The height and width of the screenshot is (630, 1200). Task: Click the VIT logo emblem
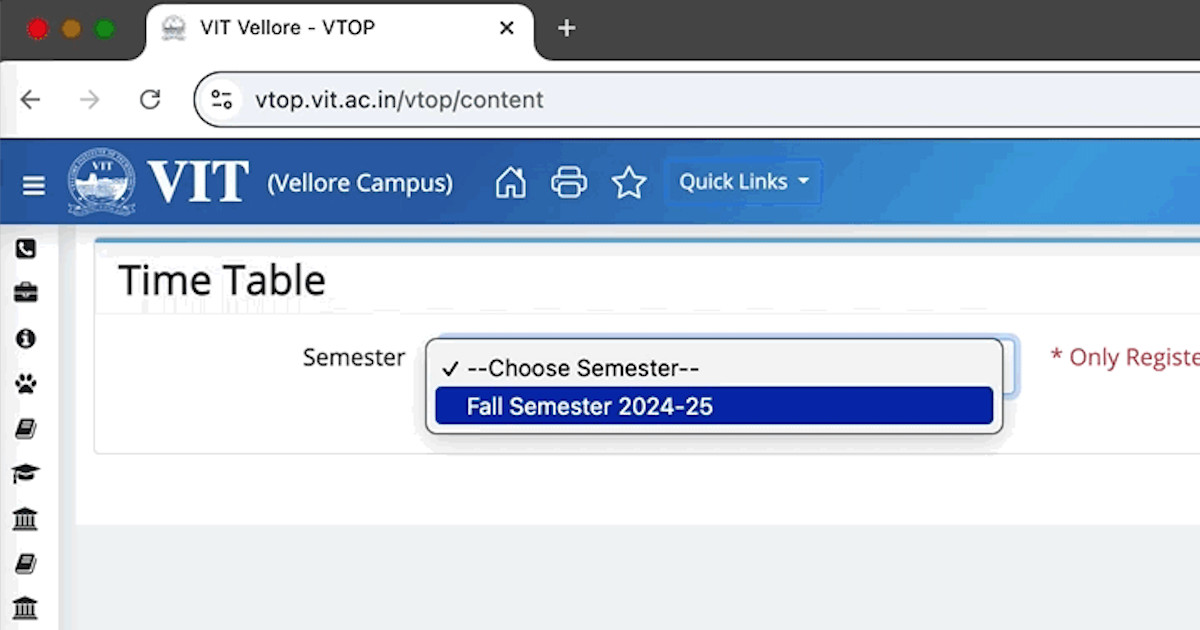pos(102,182)
